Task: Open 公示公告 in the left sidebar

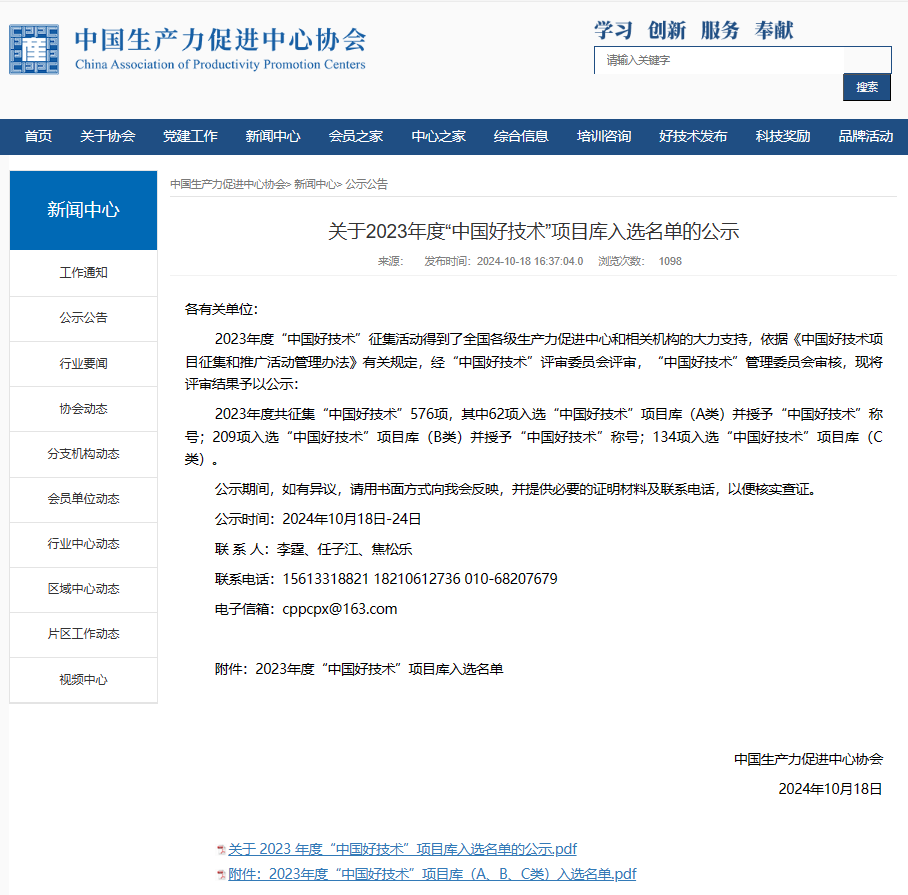Action: click(83, 318)
